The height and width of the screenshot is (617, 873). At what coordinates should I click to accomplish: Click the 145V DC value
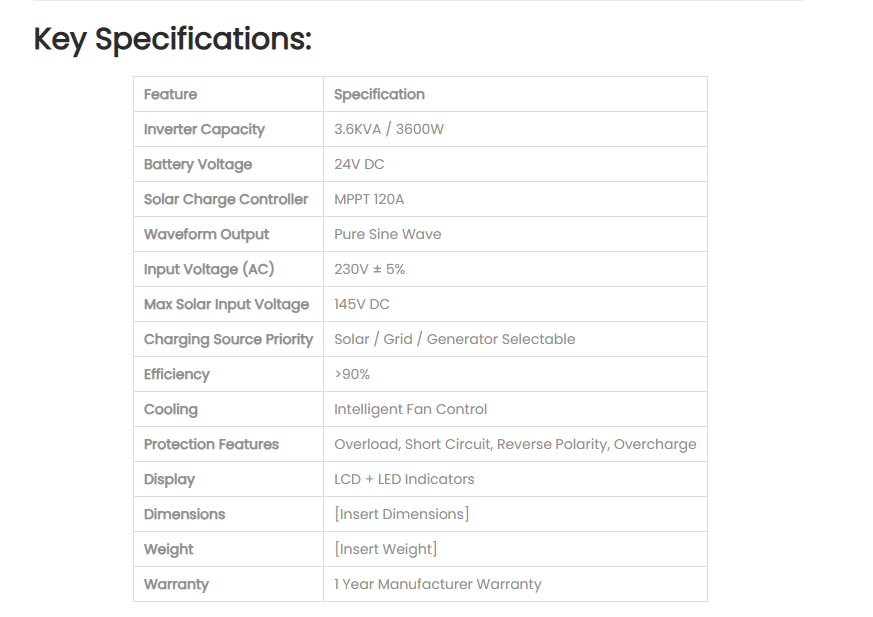(362, 304)
